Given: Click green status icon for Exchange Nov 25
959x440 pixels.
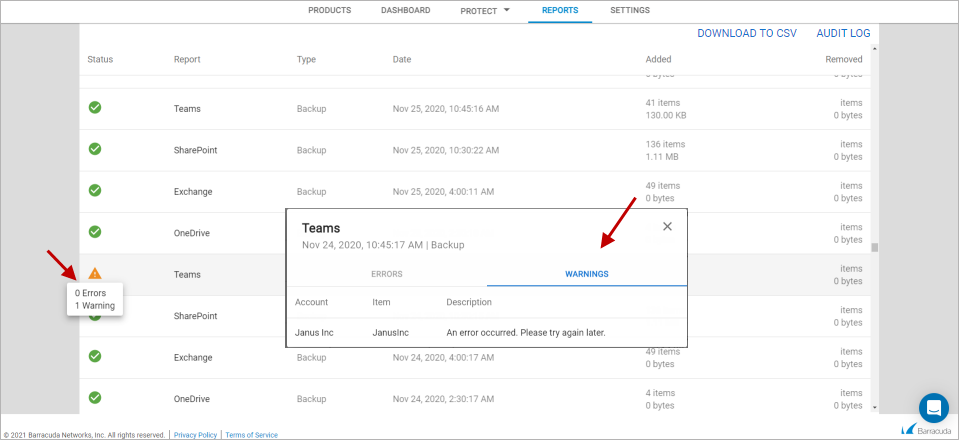Looking at the screenshot, I should click(x=95, y=190).
